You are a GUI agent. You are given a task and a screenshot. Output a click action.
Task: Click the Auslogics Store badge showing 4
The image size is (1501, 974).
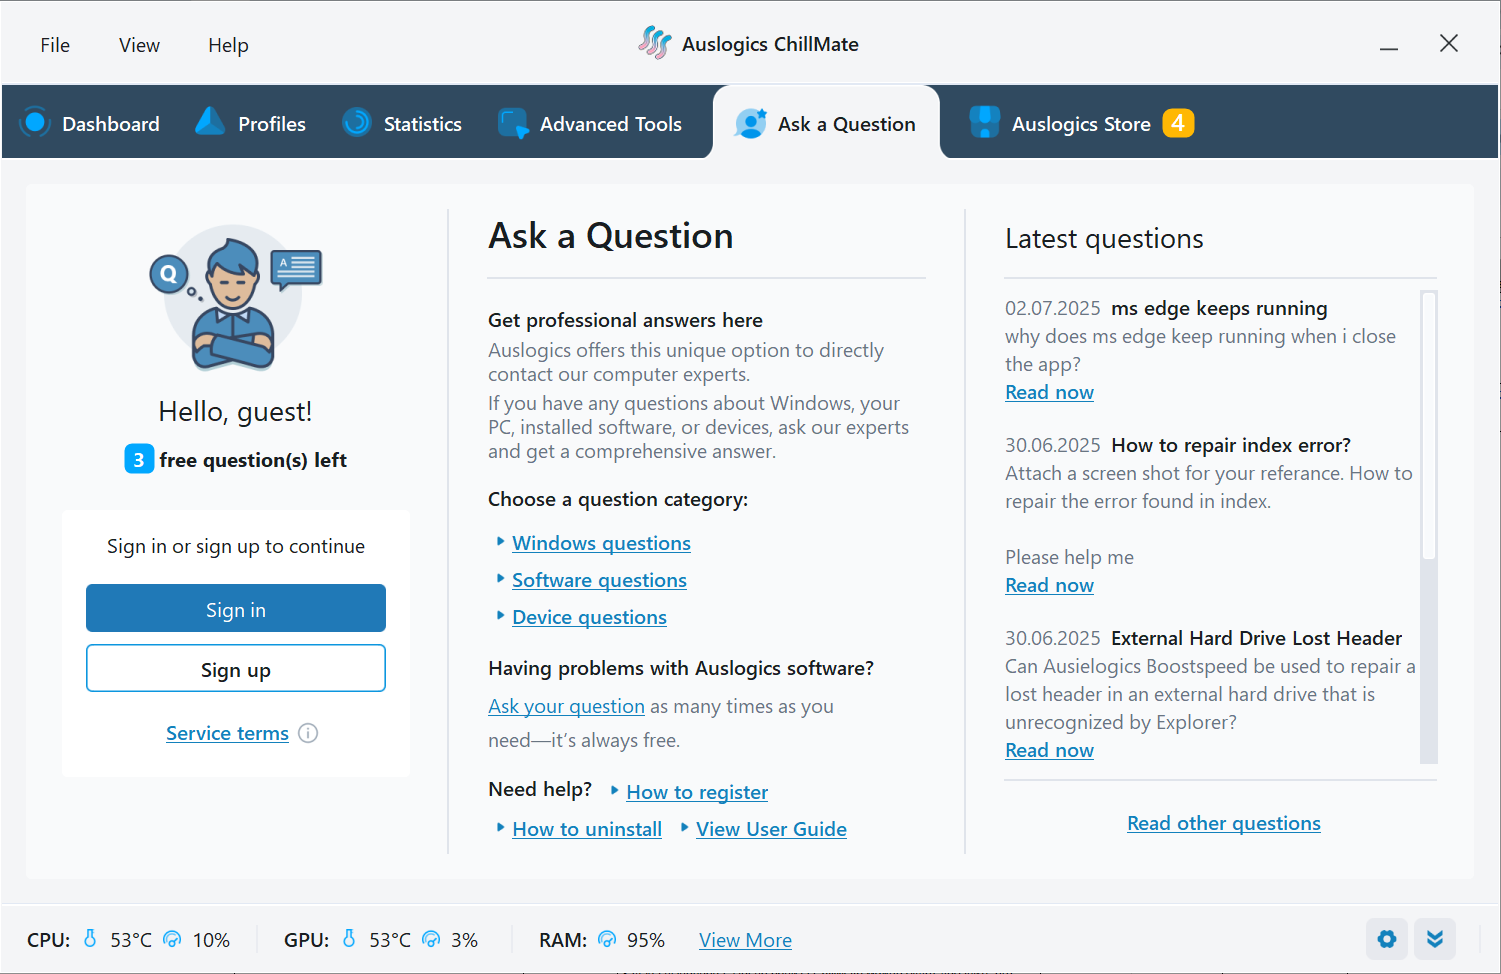click(1178, 122)
